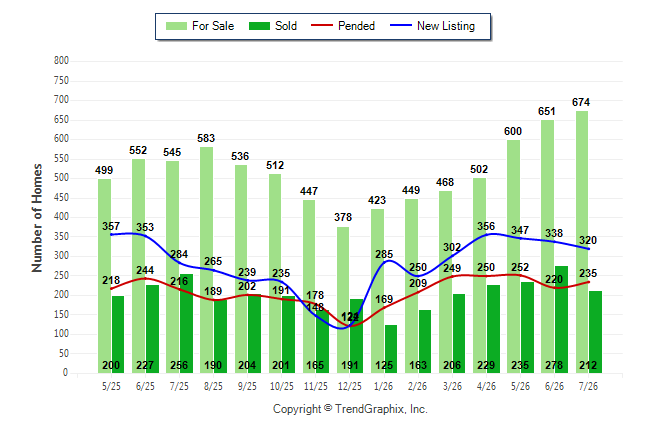Click the Sold bar labeled 278
646x434 pixels.
[562, 319]
